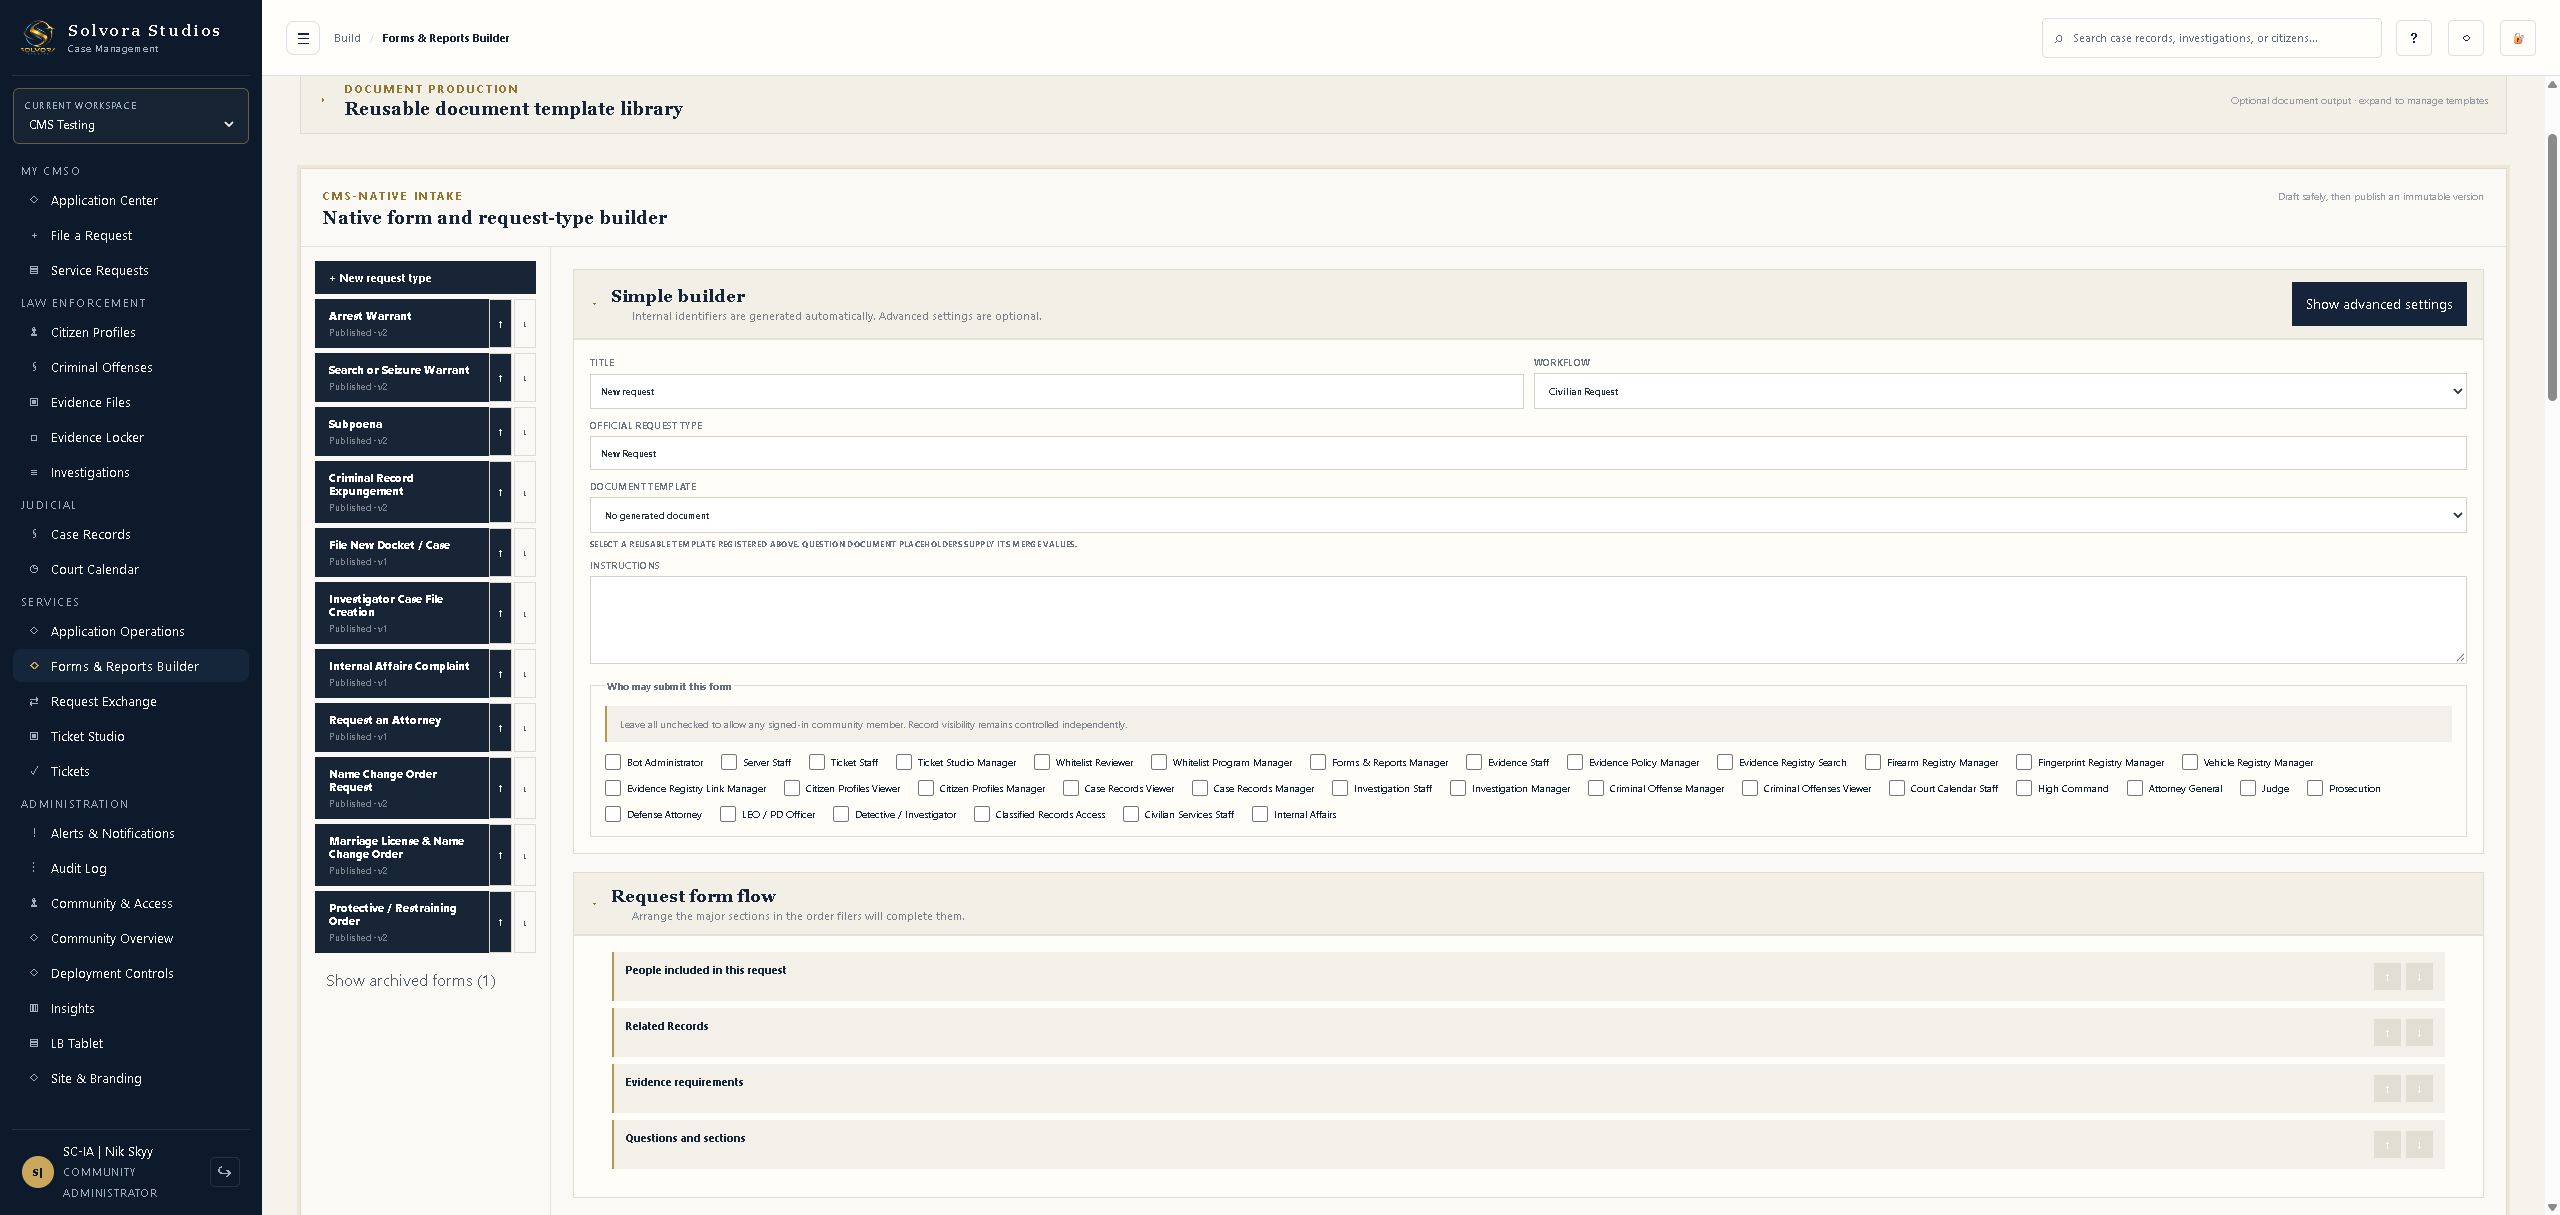Move the Subpoena form down
Viewport: 2560px width, 1215px height.
pos(525,432)
